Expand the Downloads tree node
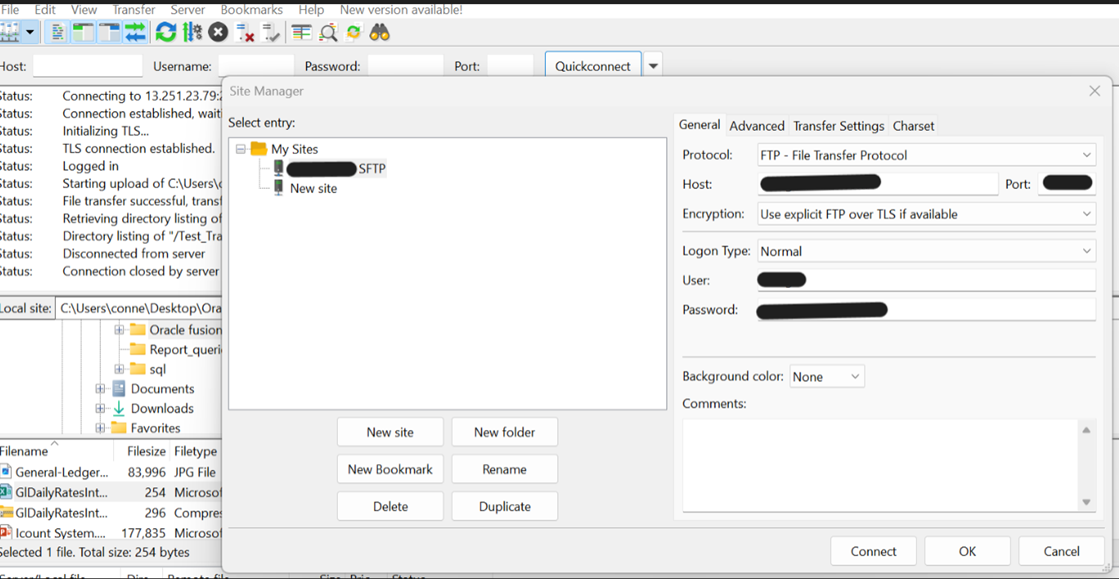Screen dimensions: 1119x579 coord(100,408)
